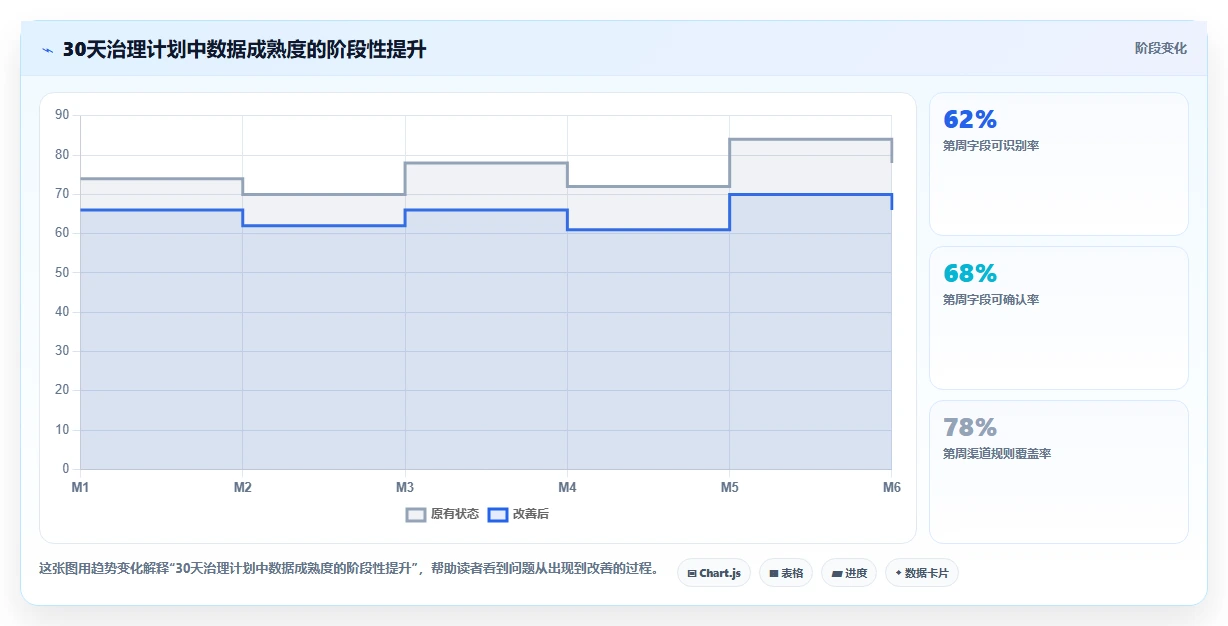Click the 第周字段可确认率 label
1228x626 pixels.
point(991,300)
